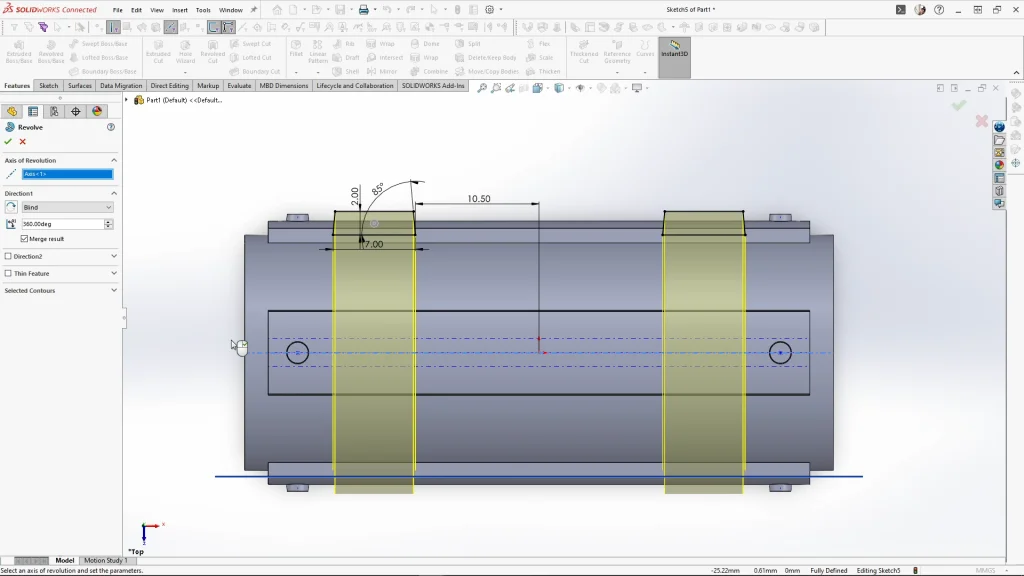Open the Blind end condition dropdown
This screenshot has width=1024, height=576.
(x=67, y=208)
